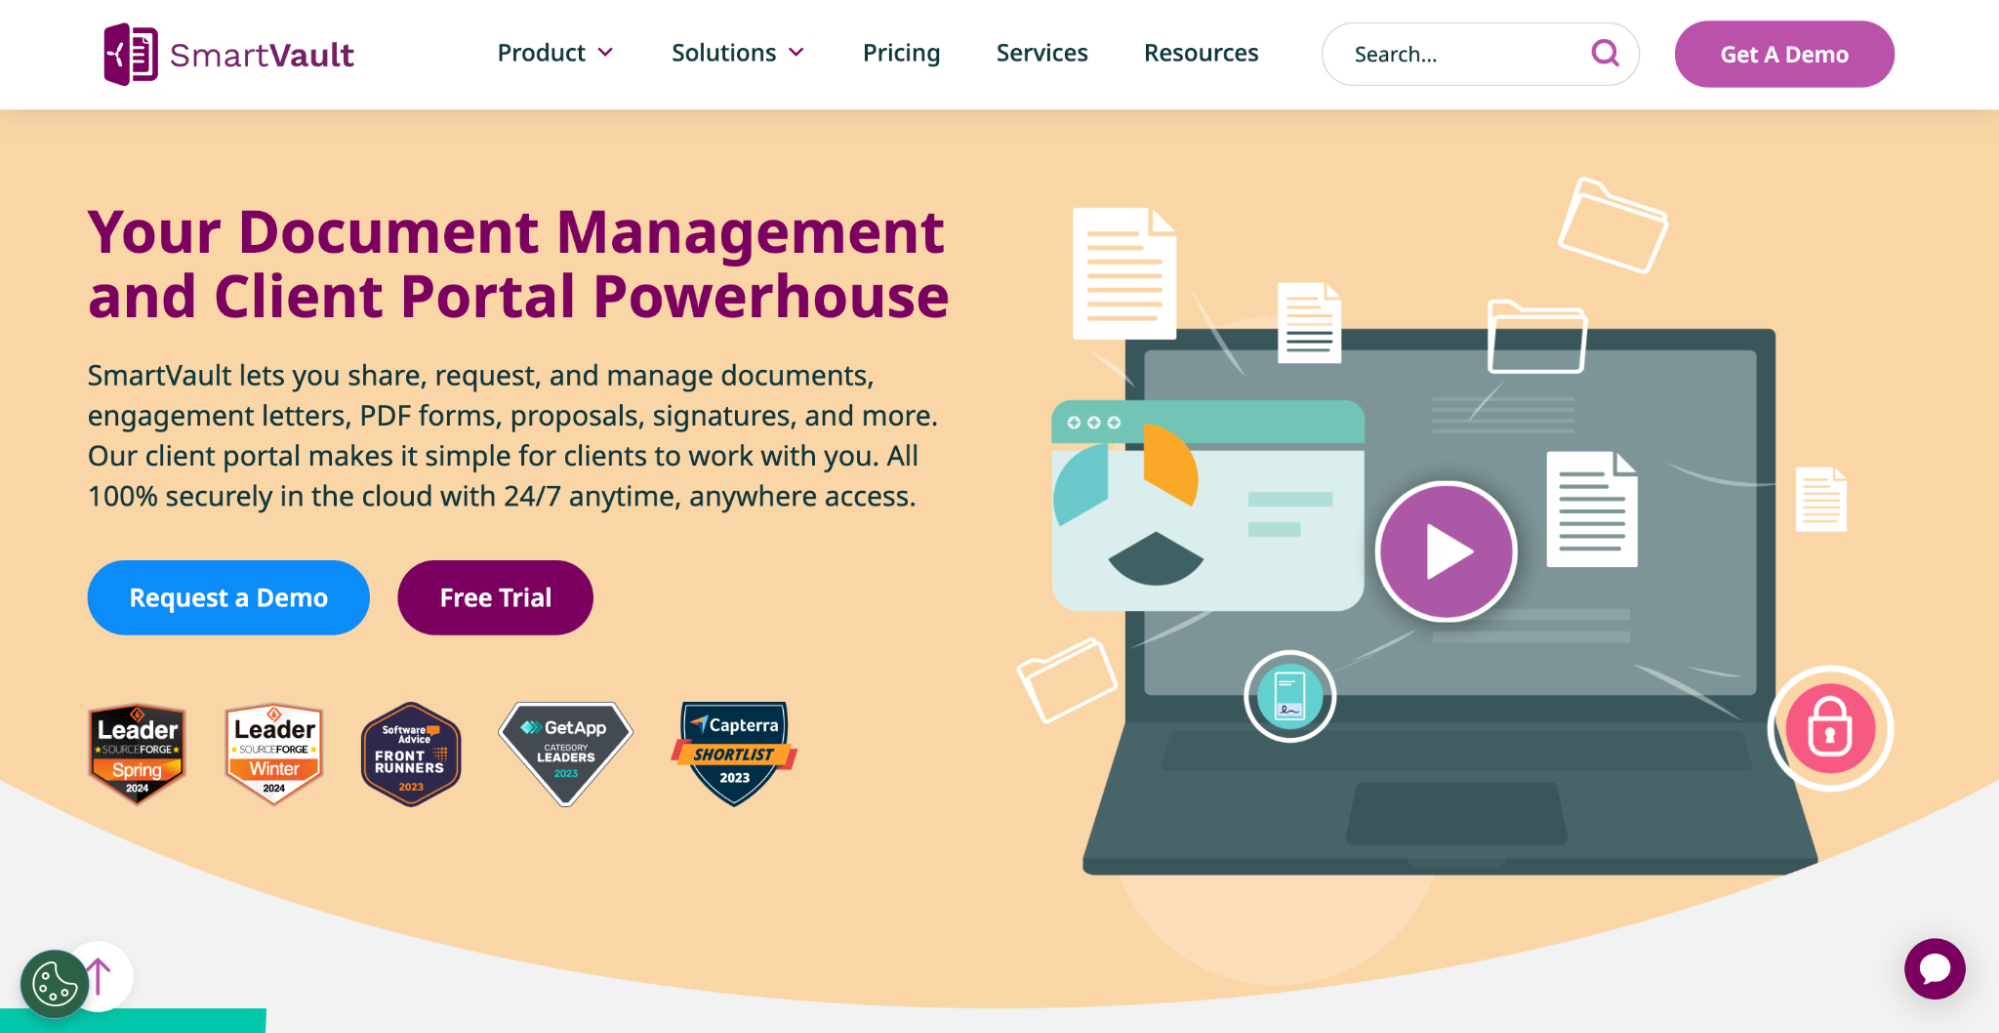Viewport: 1999px width, 1033px height.
Task: Click the SmartVault logo icon
Action: (131, 54)
